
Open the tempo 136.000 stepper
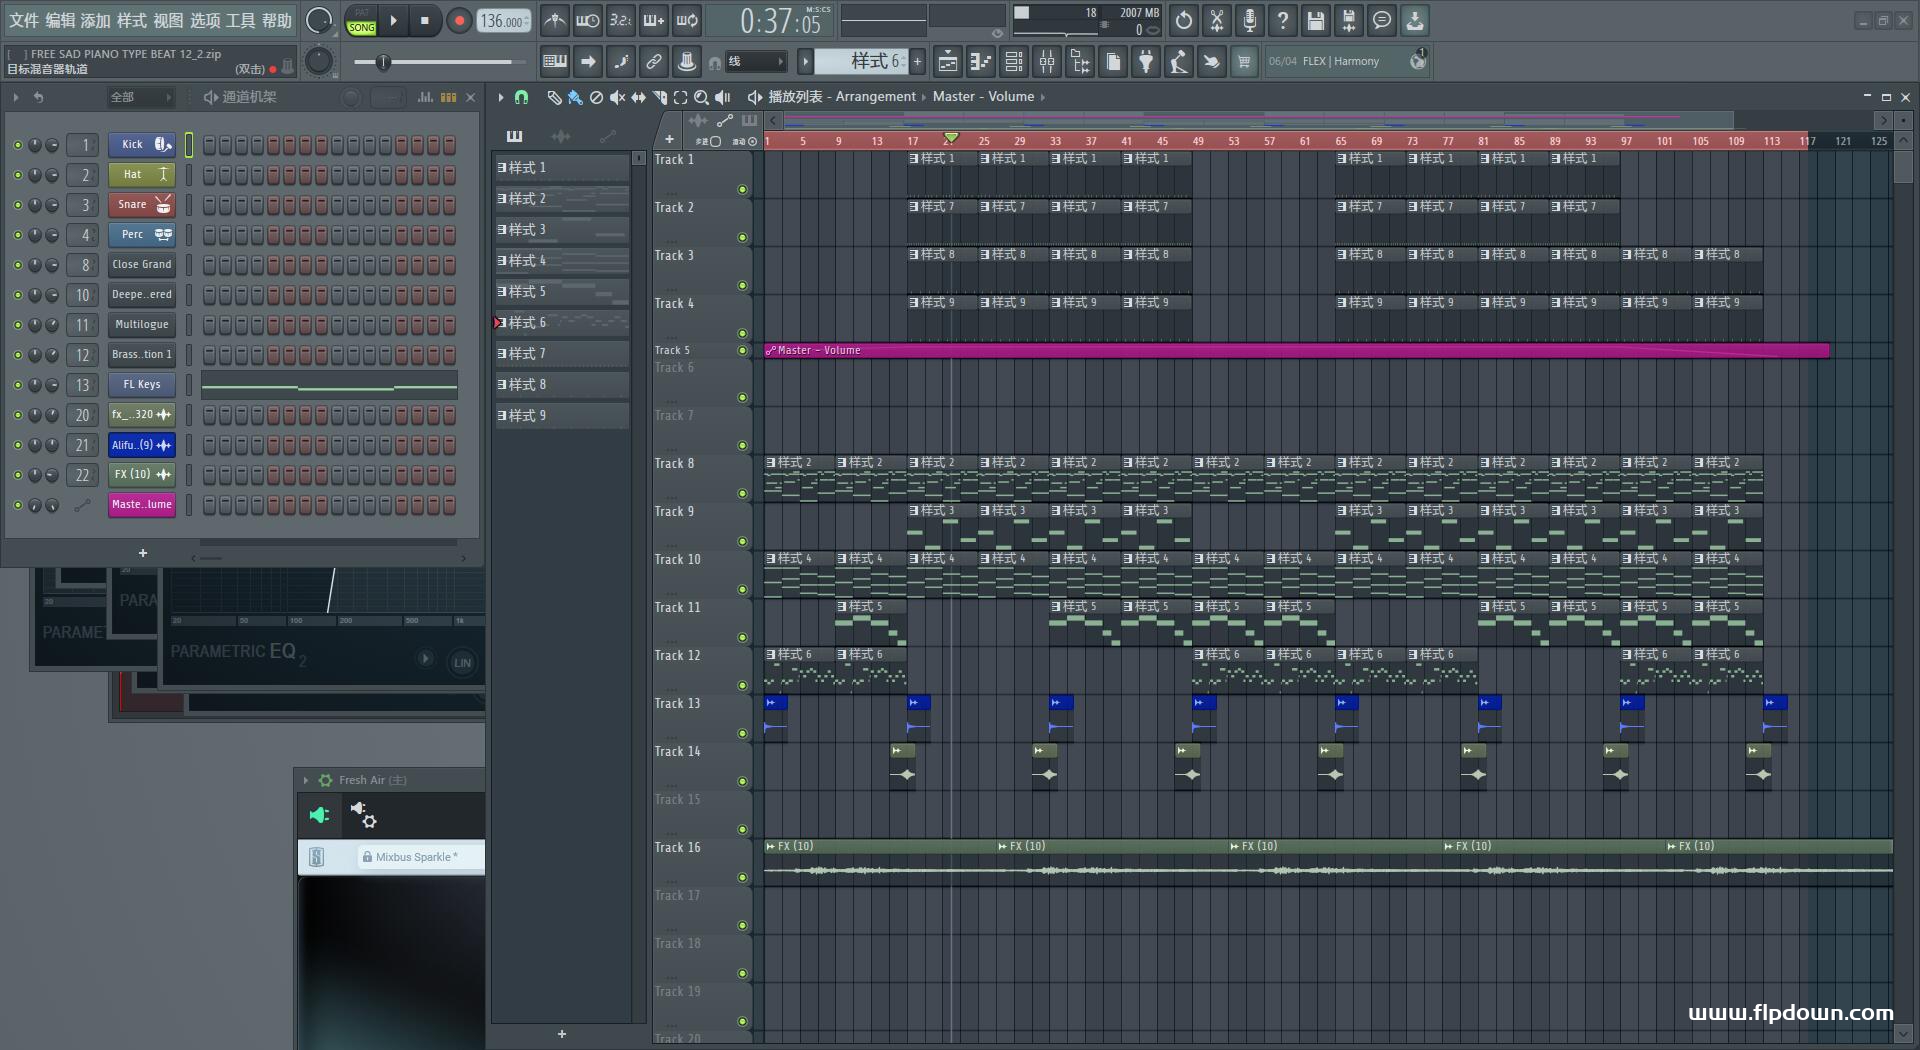[503, 21]
